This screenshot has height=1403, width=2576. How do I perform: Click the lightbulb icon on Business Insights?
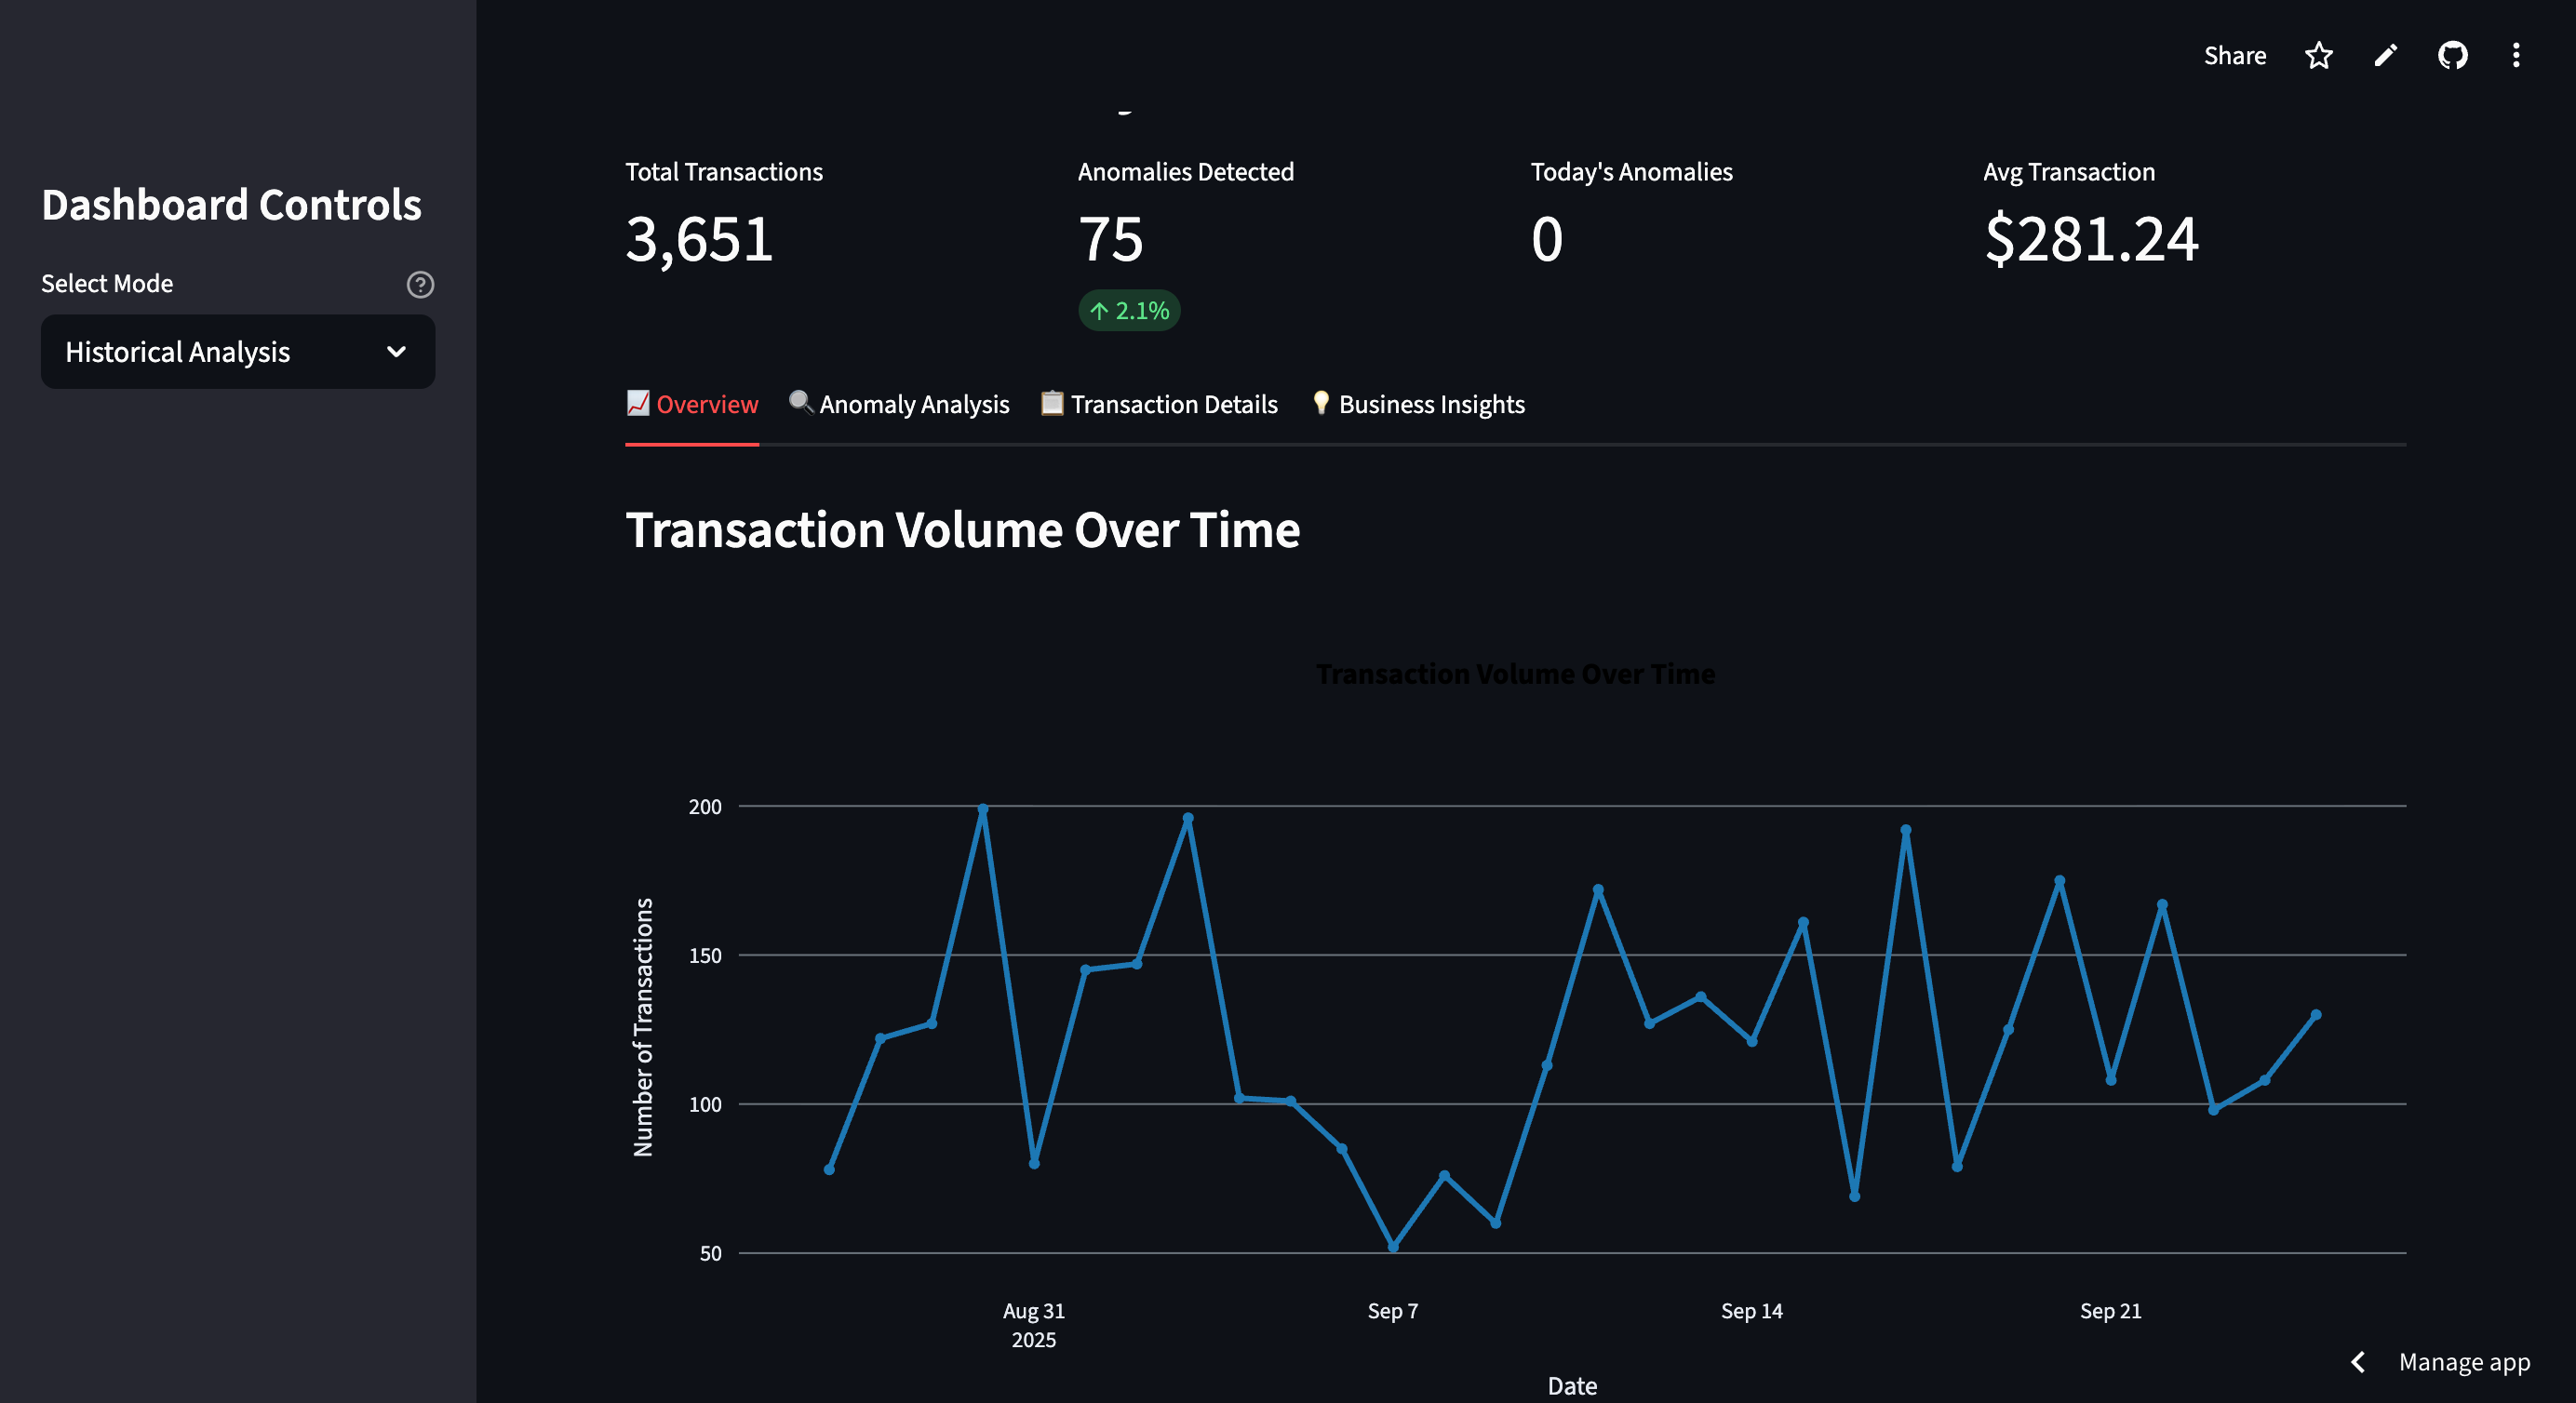click(1320, 402)
